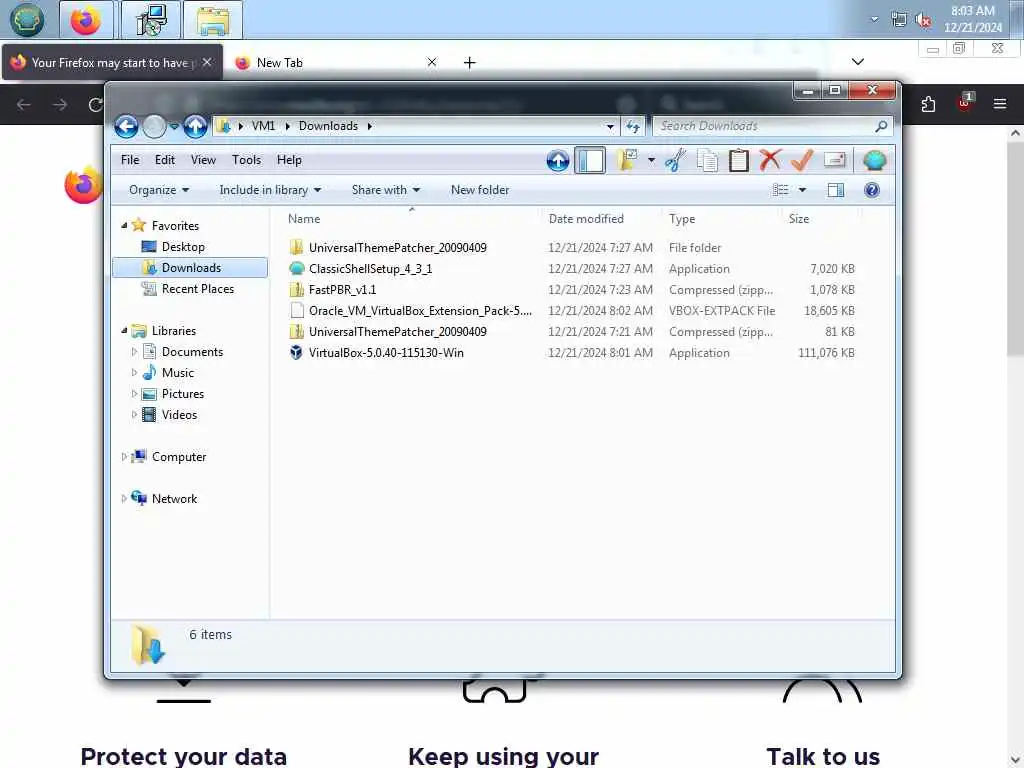Viewport: 1024px width, 768px height.
Task: Select the UniversalThemePatcher_20090409 file folder
Action: coord(398,248)
